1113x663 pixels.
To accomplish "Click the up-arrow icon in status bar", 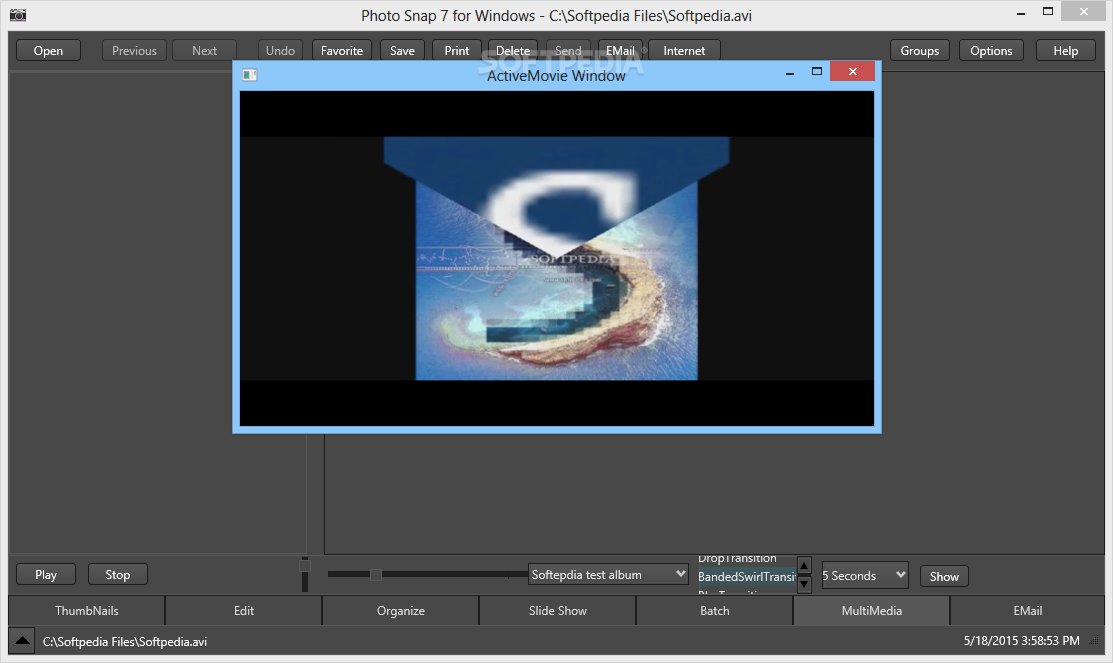I will click(22, 641).
